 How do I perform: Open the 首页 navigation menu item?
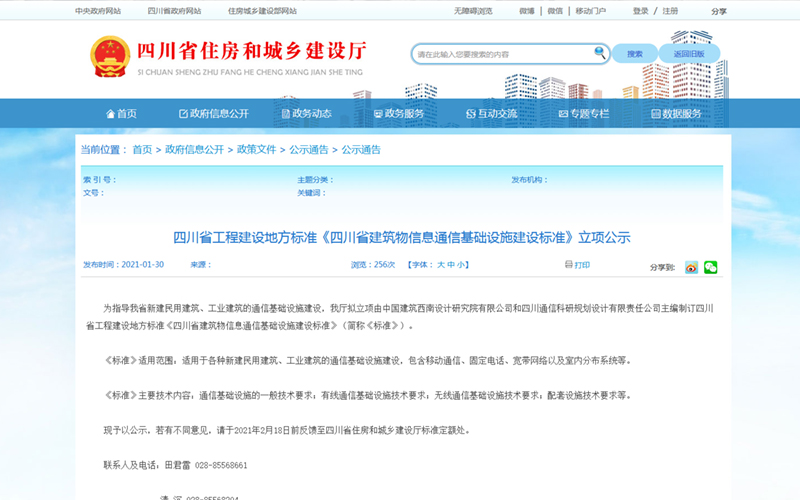[x=121, y=113]
